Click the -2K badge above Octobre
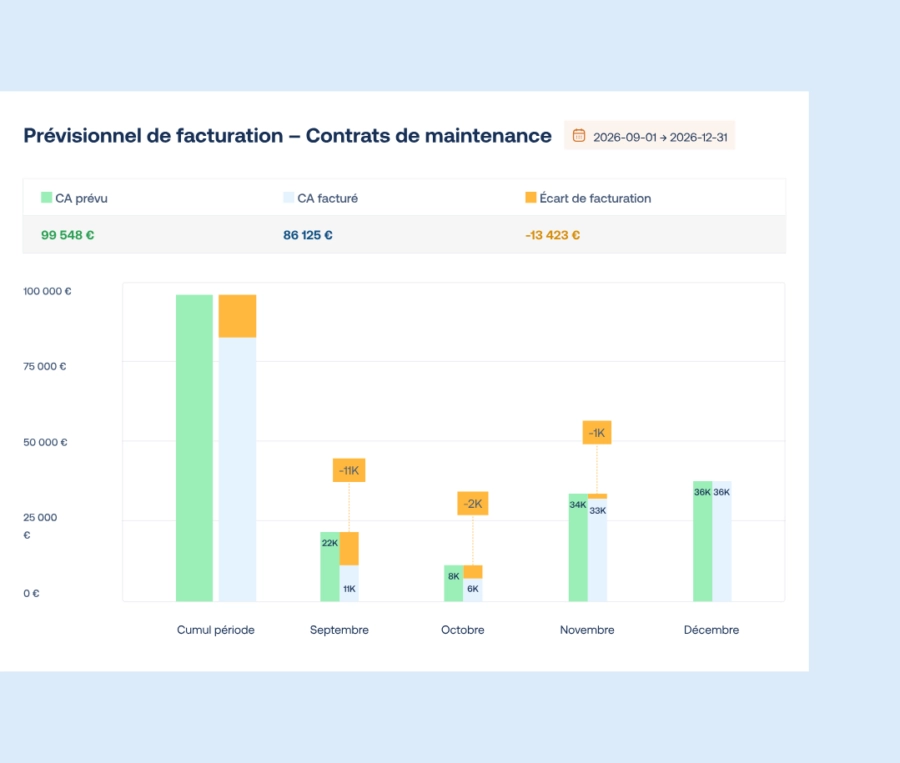The image size is (900, 763). (471, 503)
